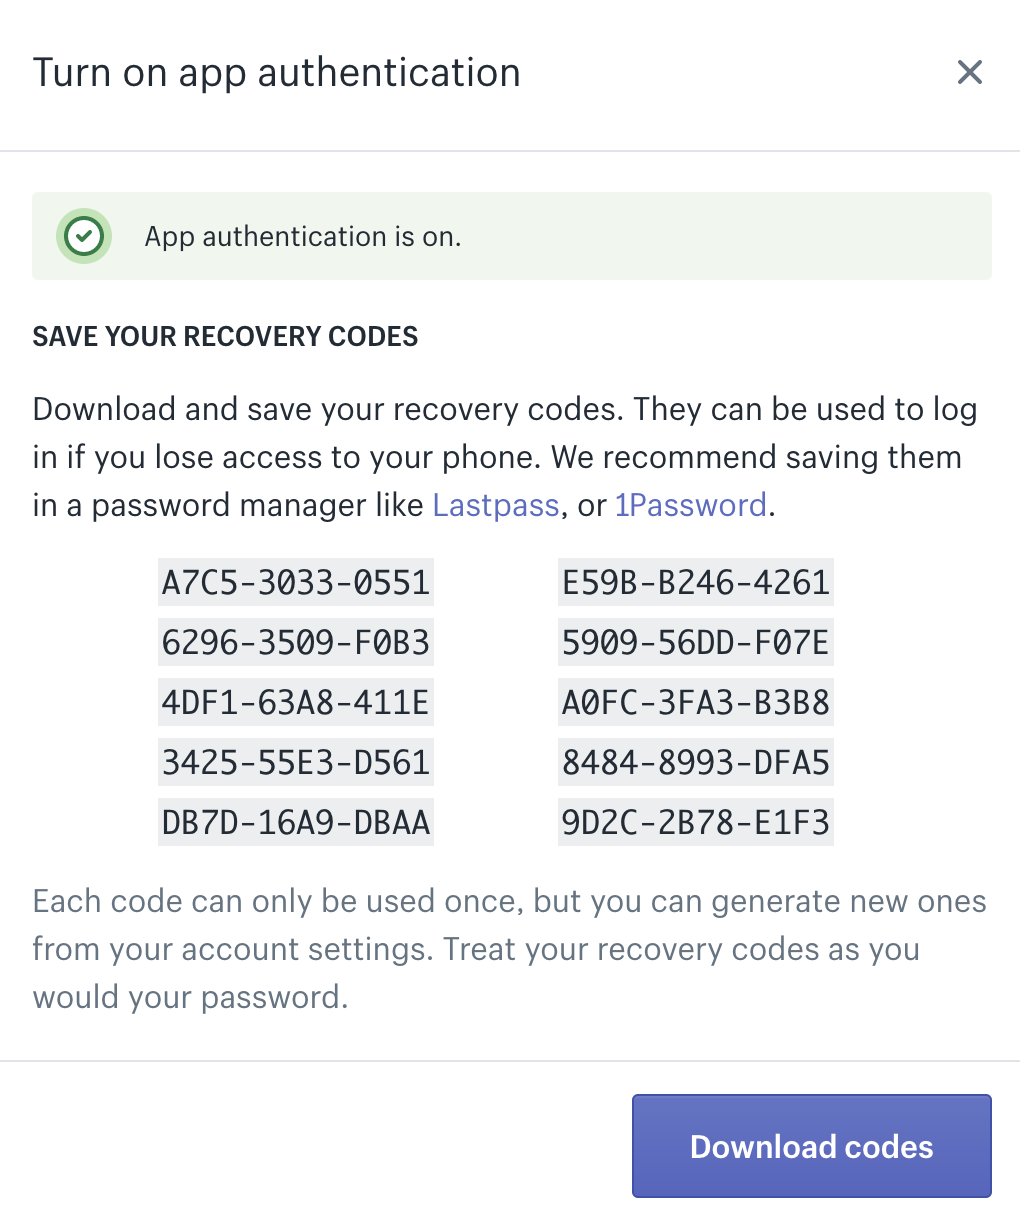Select recovery code 6296-3509-F0B3
The image size is (1020, 1216).
pos(295,643)
